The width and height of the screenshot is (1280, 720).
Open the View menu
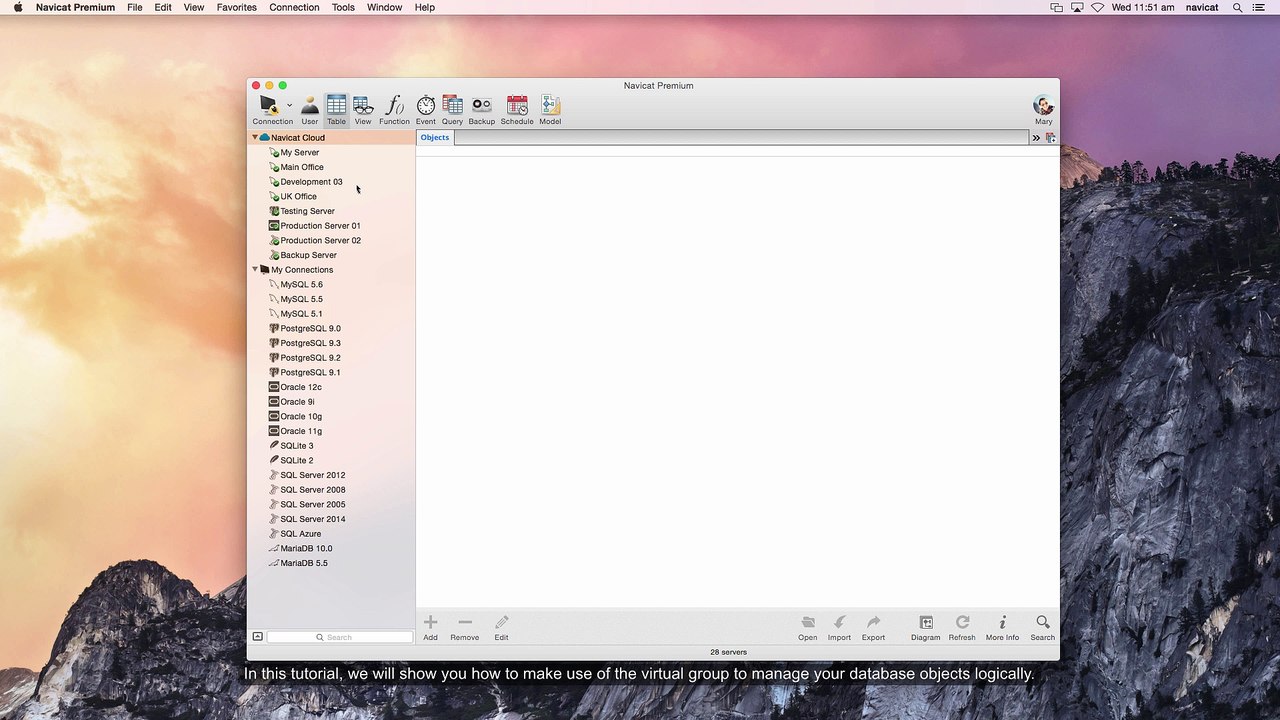(x=194, y=7)
